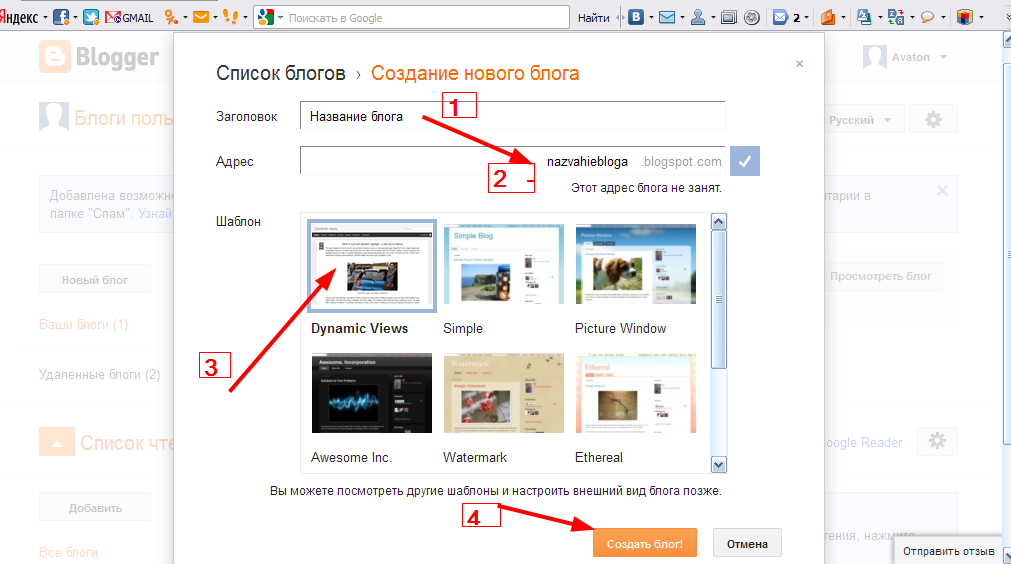Viewport: 1011px width, 564px height.
Task: Click the Список блогов breadcrumb
Action: point(280,73)
